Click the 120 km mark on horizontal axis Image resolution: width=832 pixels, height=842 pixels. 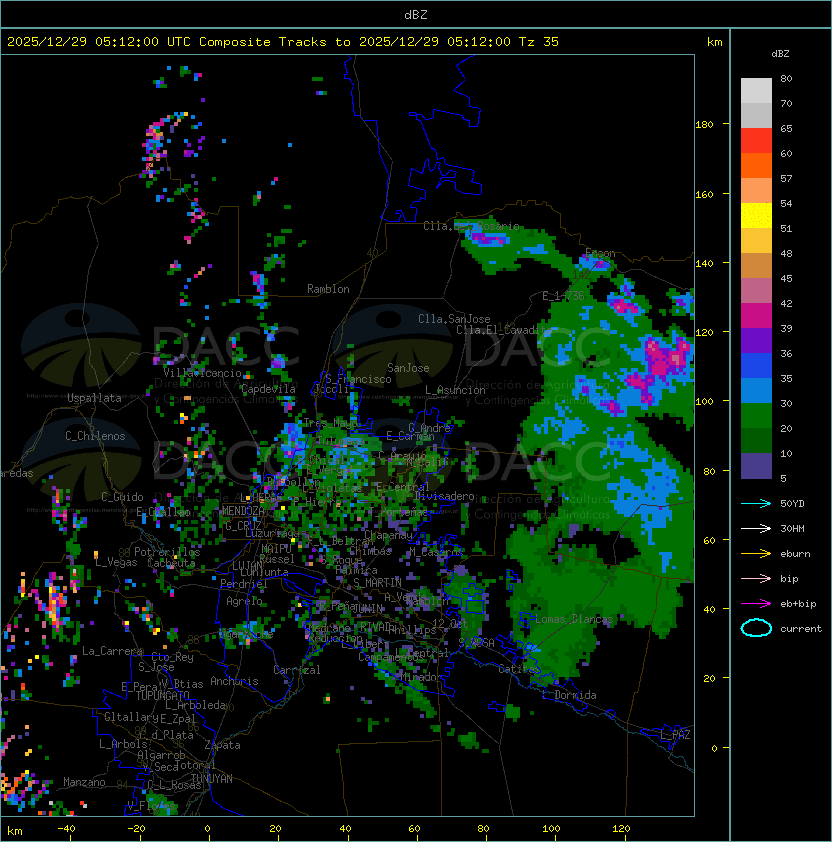pos(621,829)
